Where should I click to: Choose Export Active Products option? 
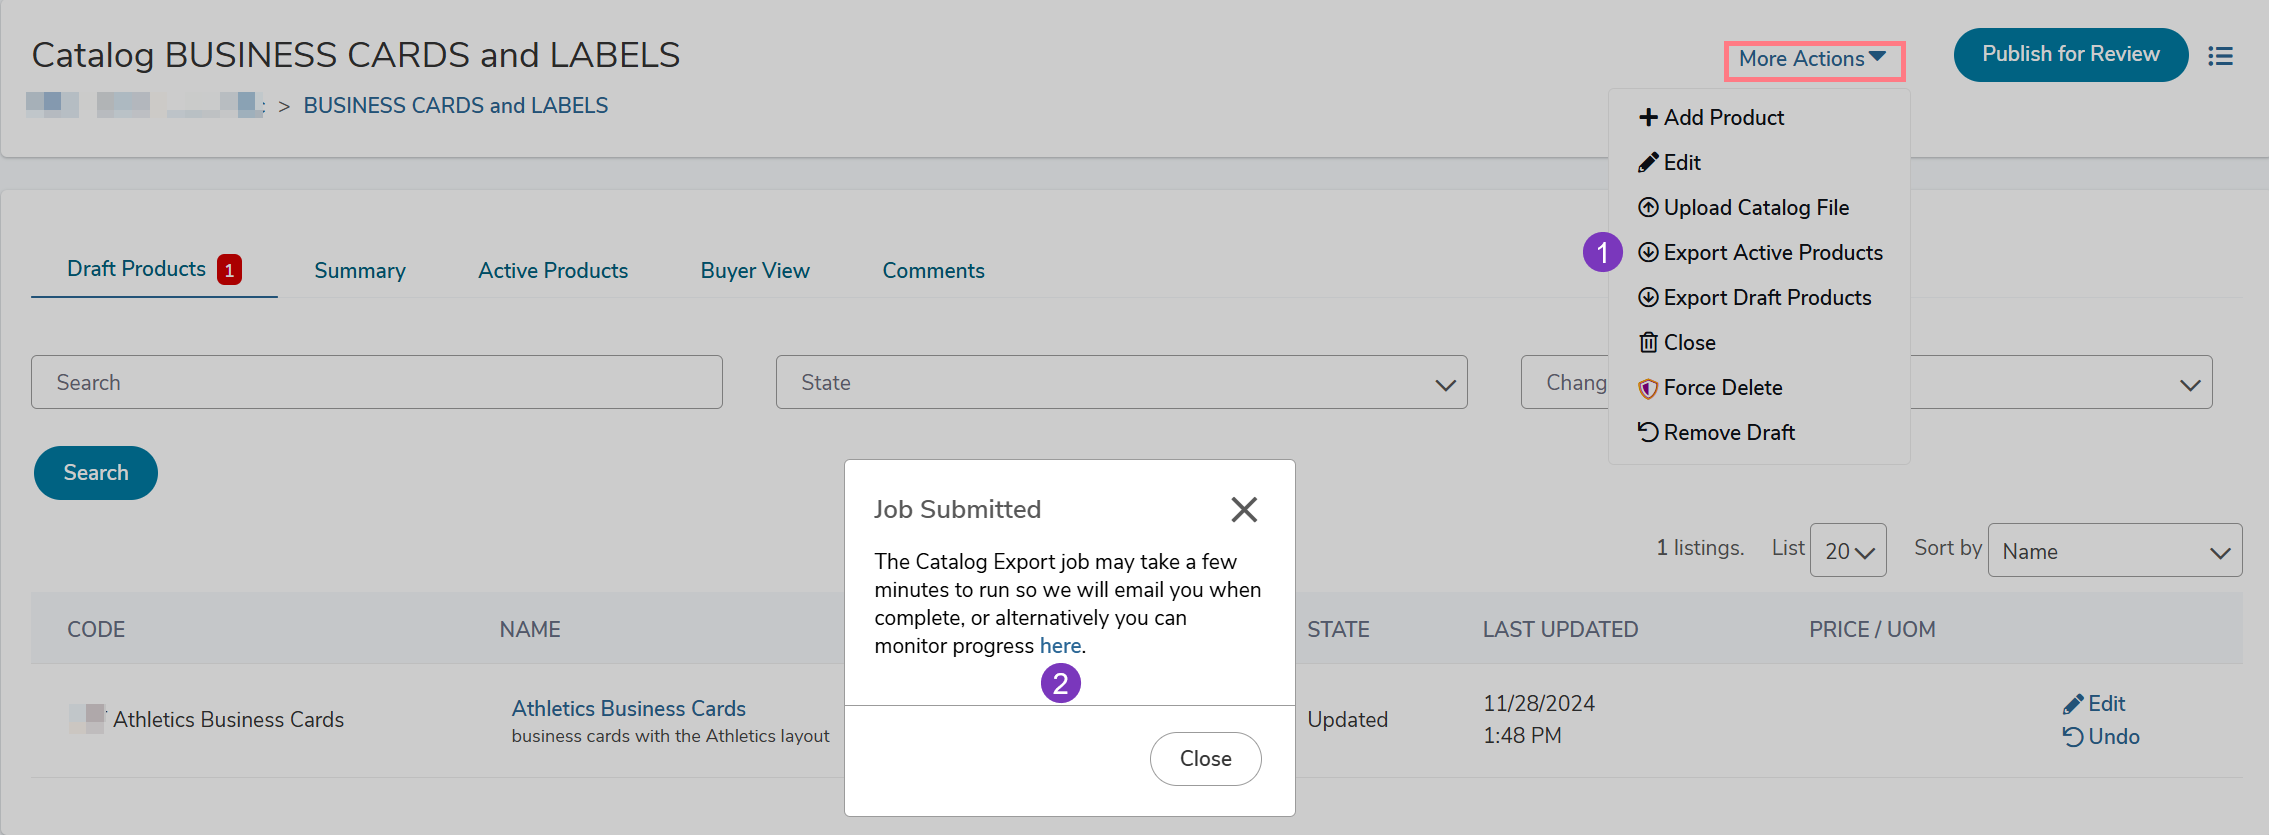(x=1772, y=253)
